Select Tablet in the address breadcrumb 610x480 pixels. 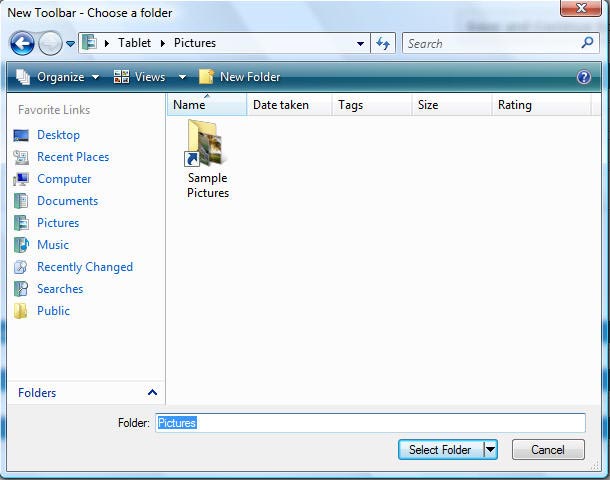pyautogui.click(x=134, y=43)
